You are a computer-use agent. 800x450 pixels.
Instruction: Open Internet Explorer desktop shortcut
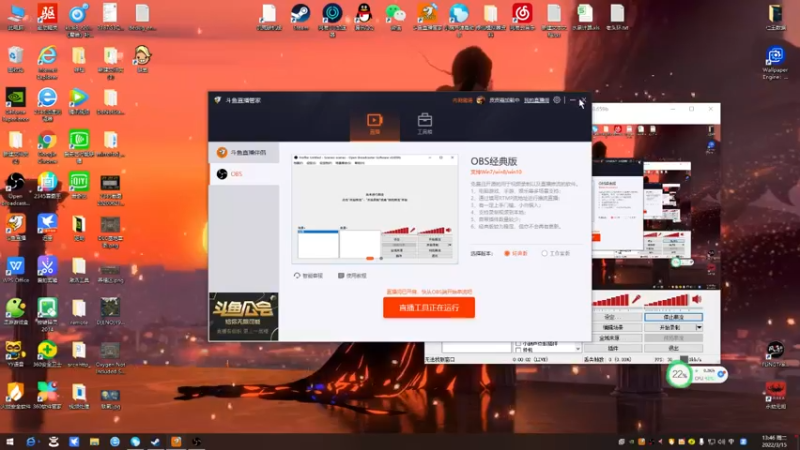[x=47, y=62]
